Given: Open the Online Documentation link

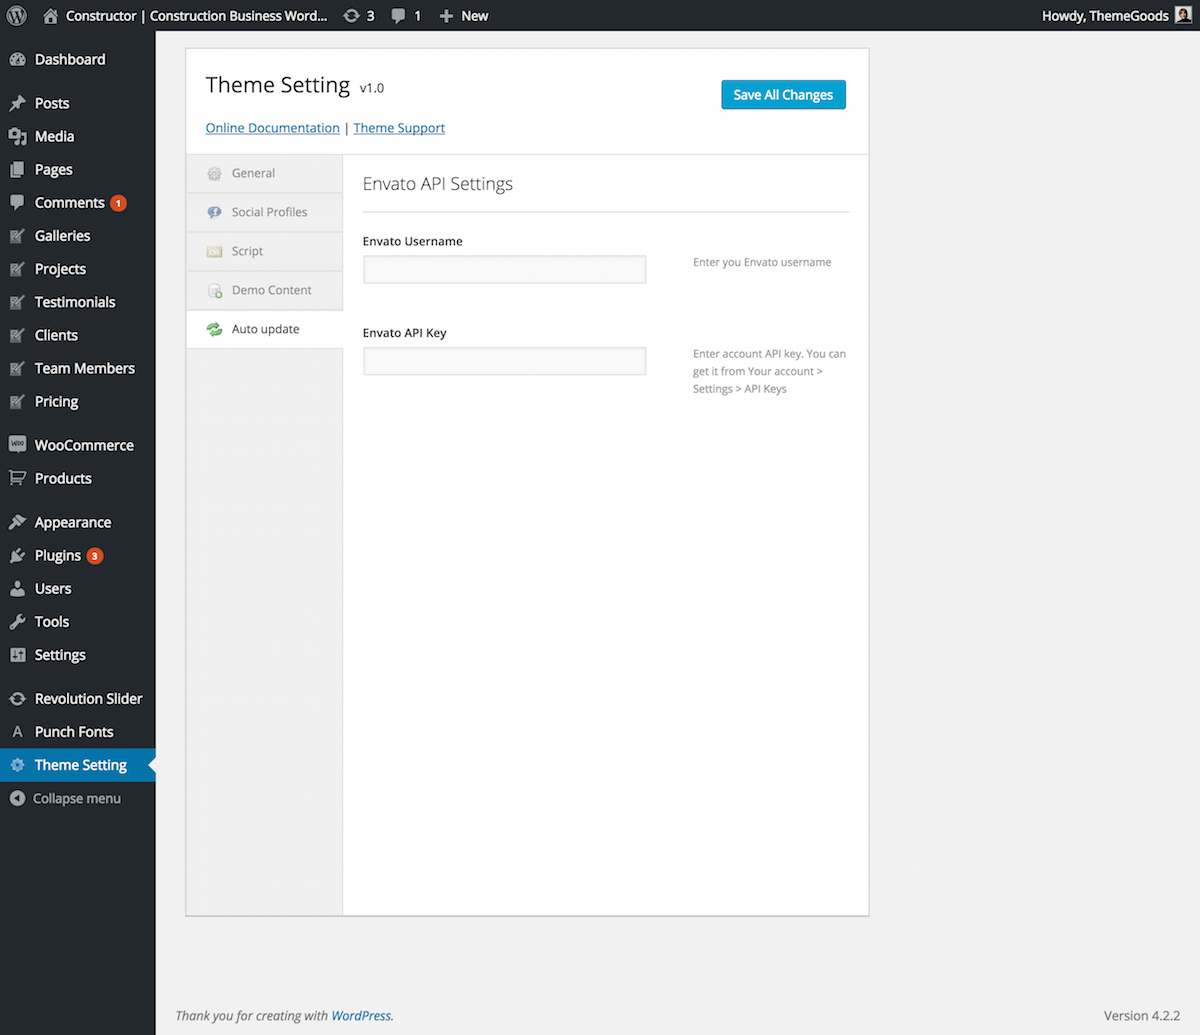Looking at the screenshot, I should [272, 128].
